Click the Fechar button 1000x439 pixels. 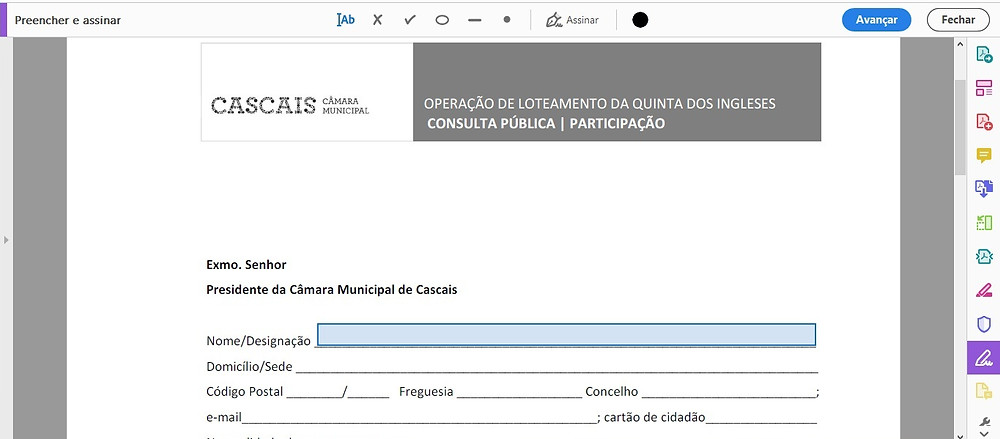[x=958, y=20]
